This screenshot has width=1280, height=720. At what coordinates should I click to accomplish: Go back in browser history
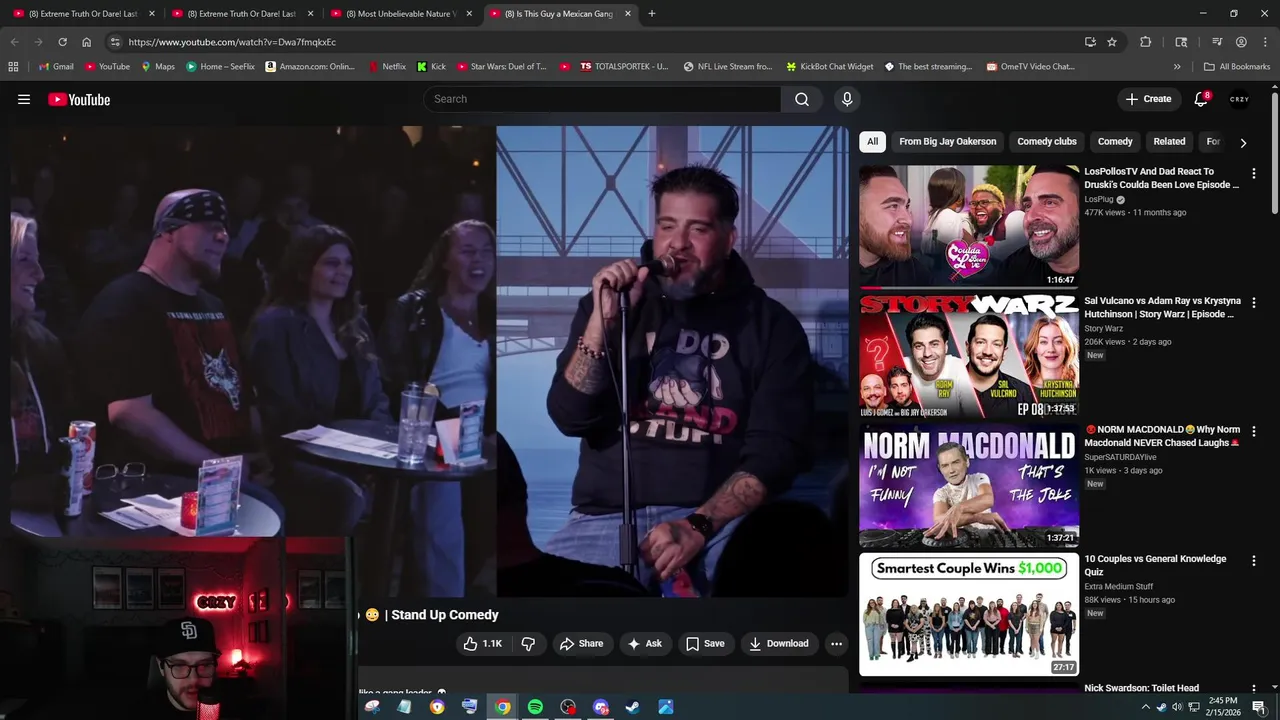pos(14,42)
